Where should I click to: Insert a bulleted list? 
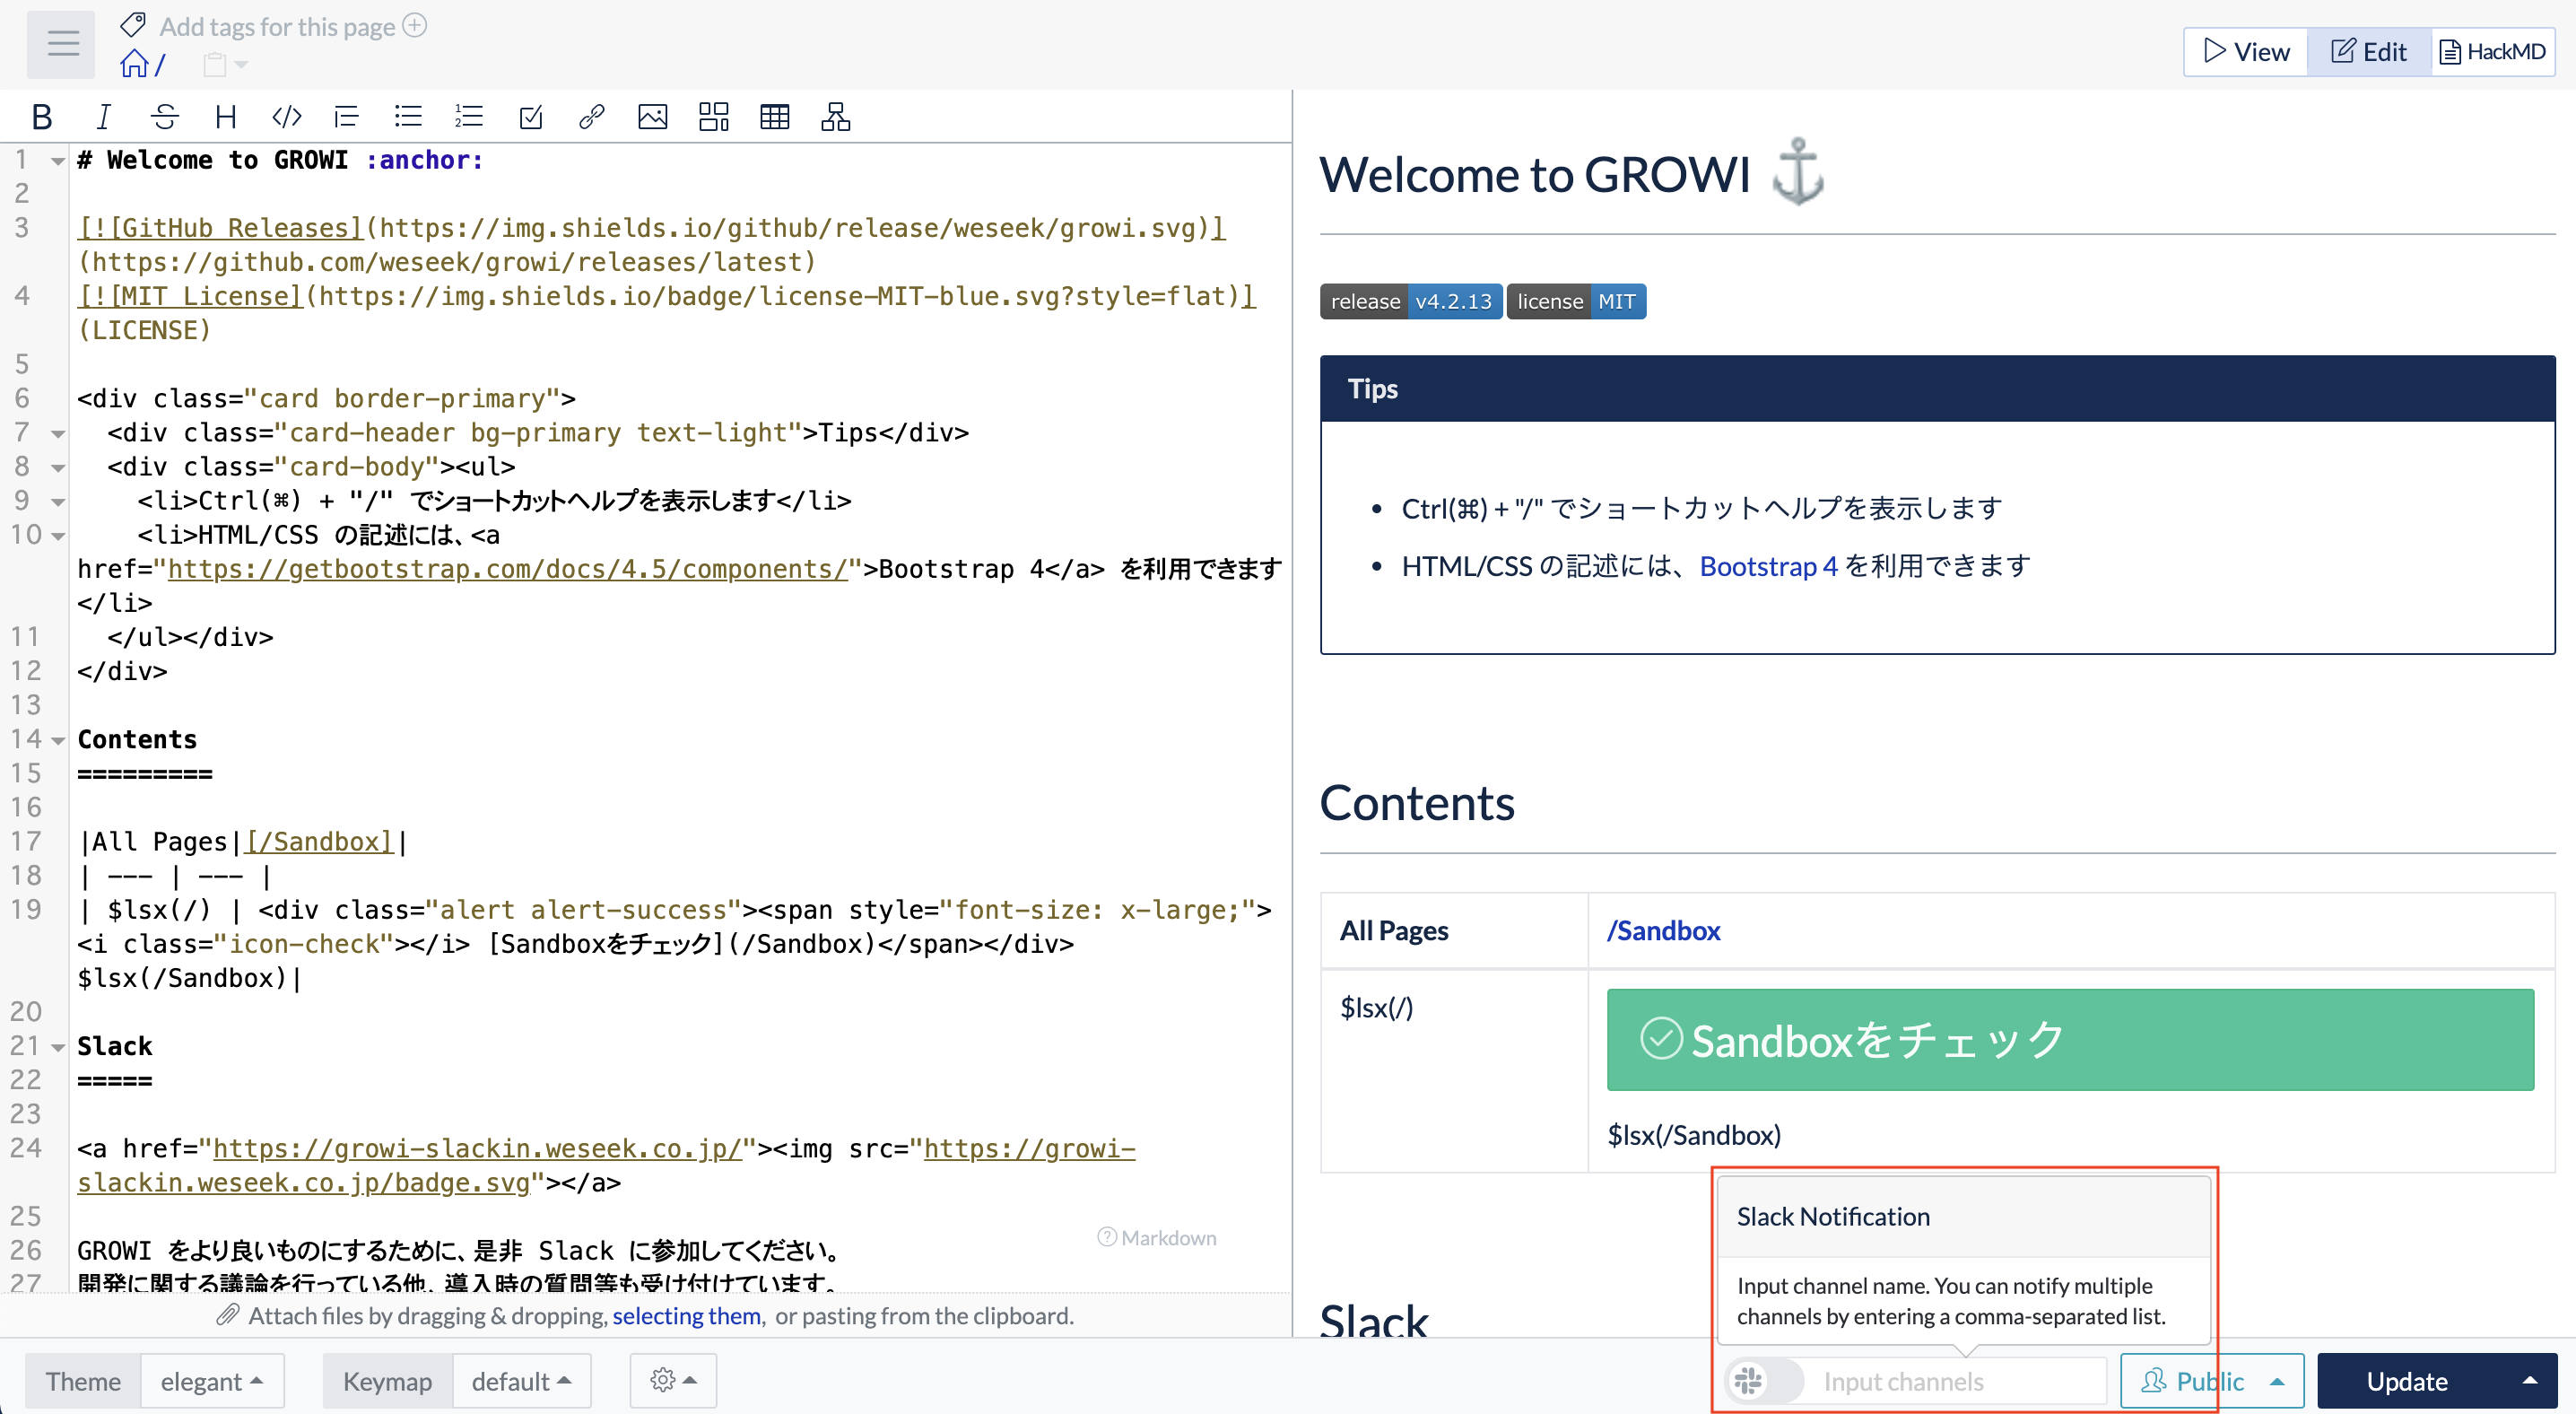(x=408, y=117)
